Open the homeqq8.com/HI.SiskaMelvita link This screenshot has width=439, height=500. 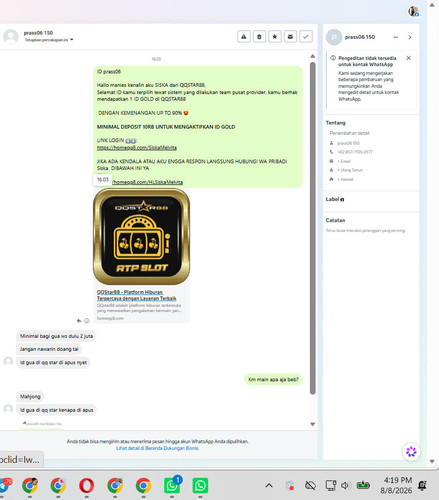(x=147, y=182)
